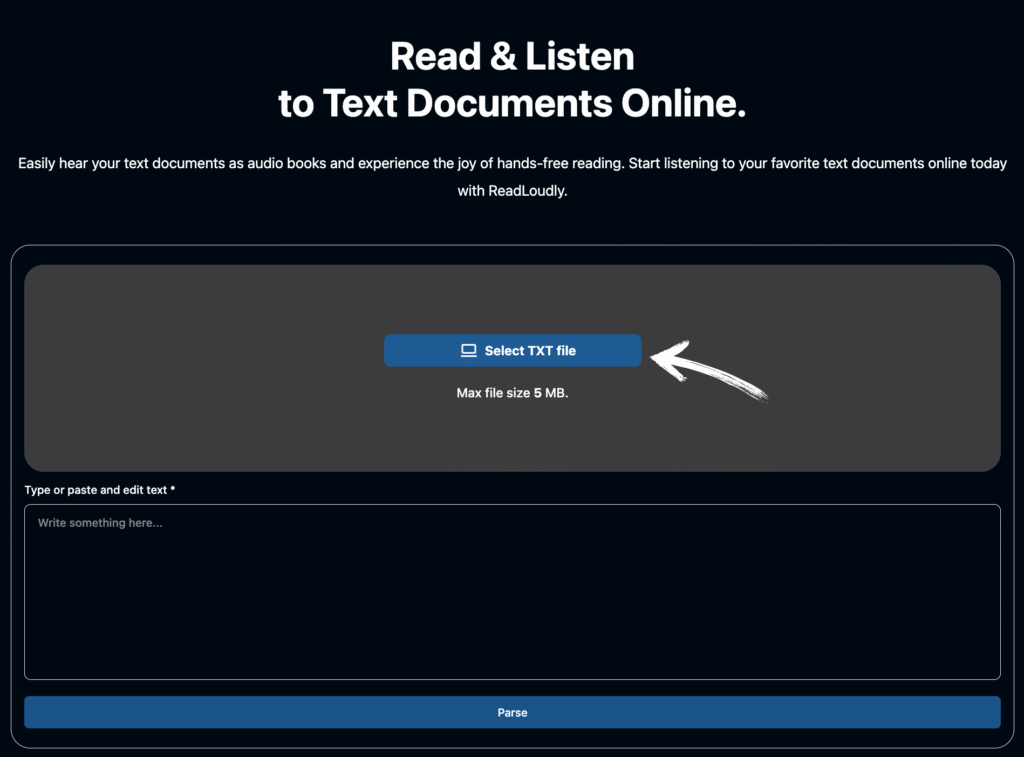Click the 'to Text Documents Online.' heading line
The height and width of the screenshot is (757, 1024).
point(513,103)
